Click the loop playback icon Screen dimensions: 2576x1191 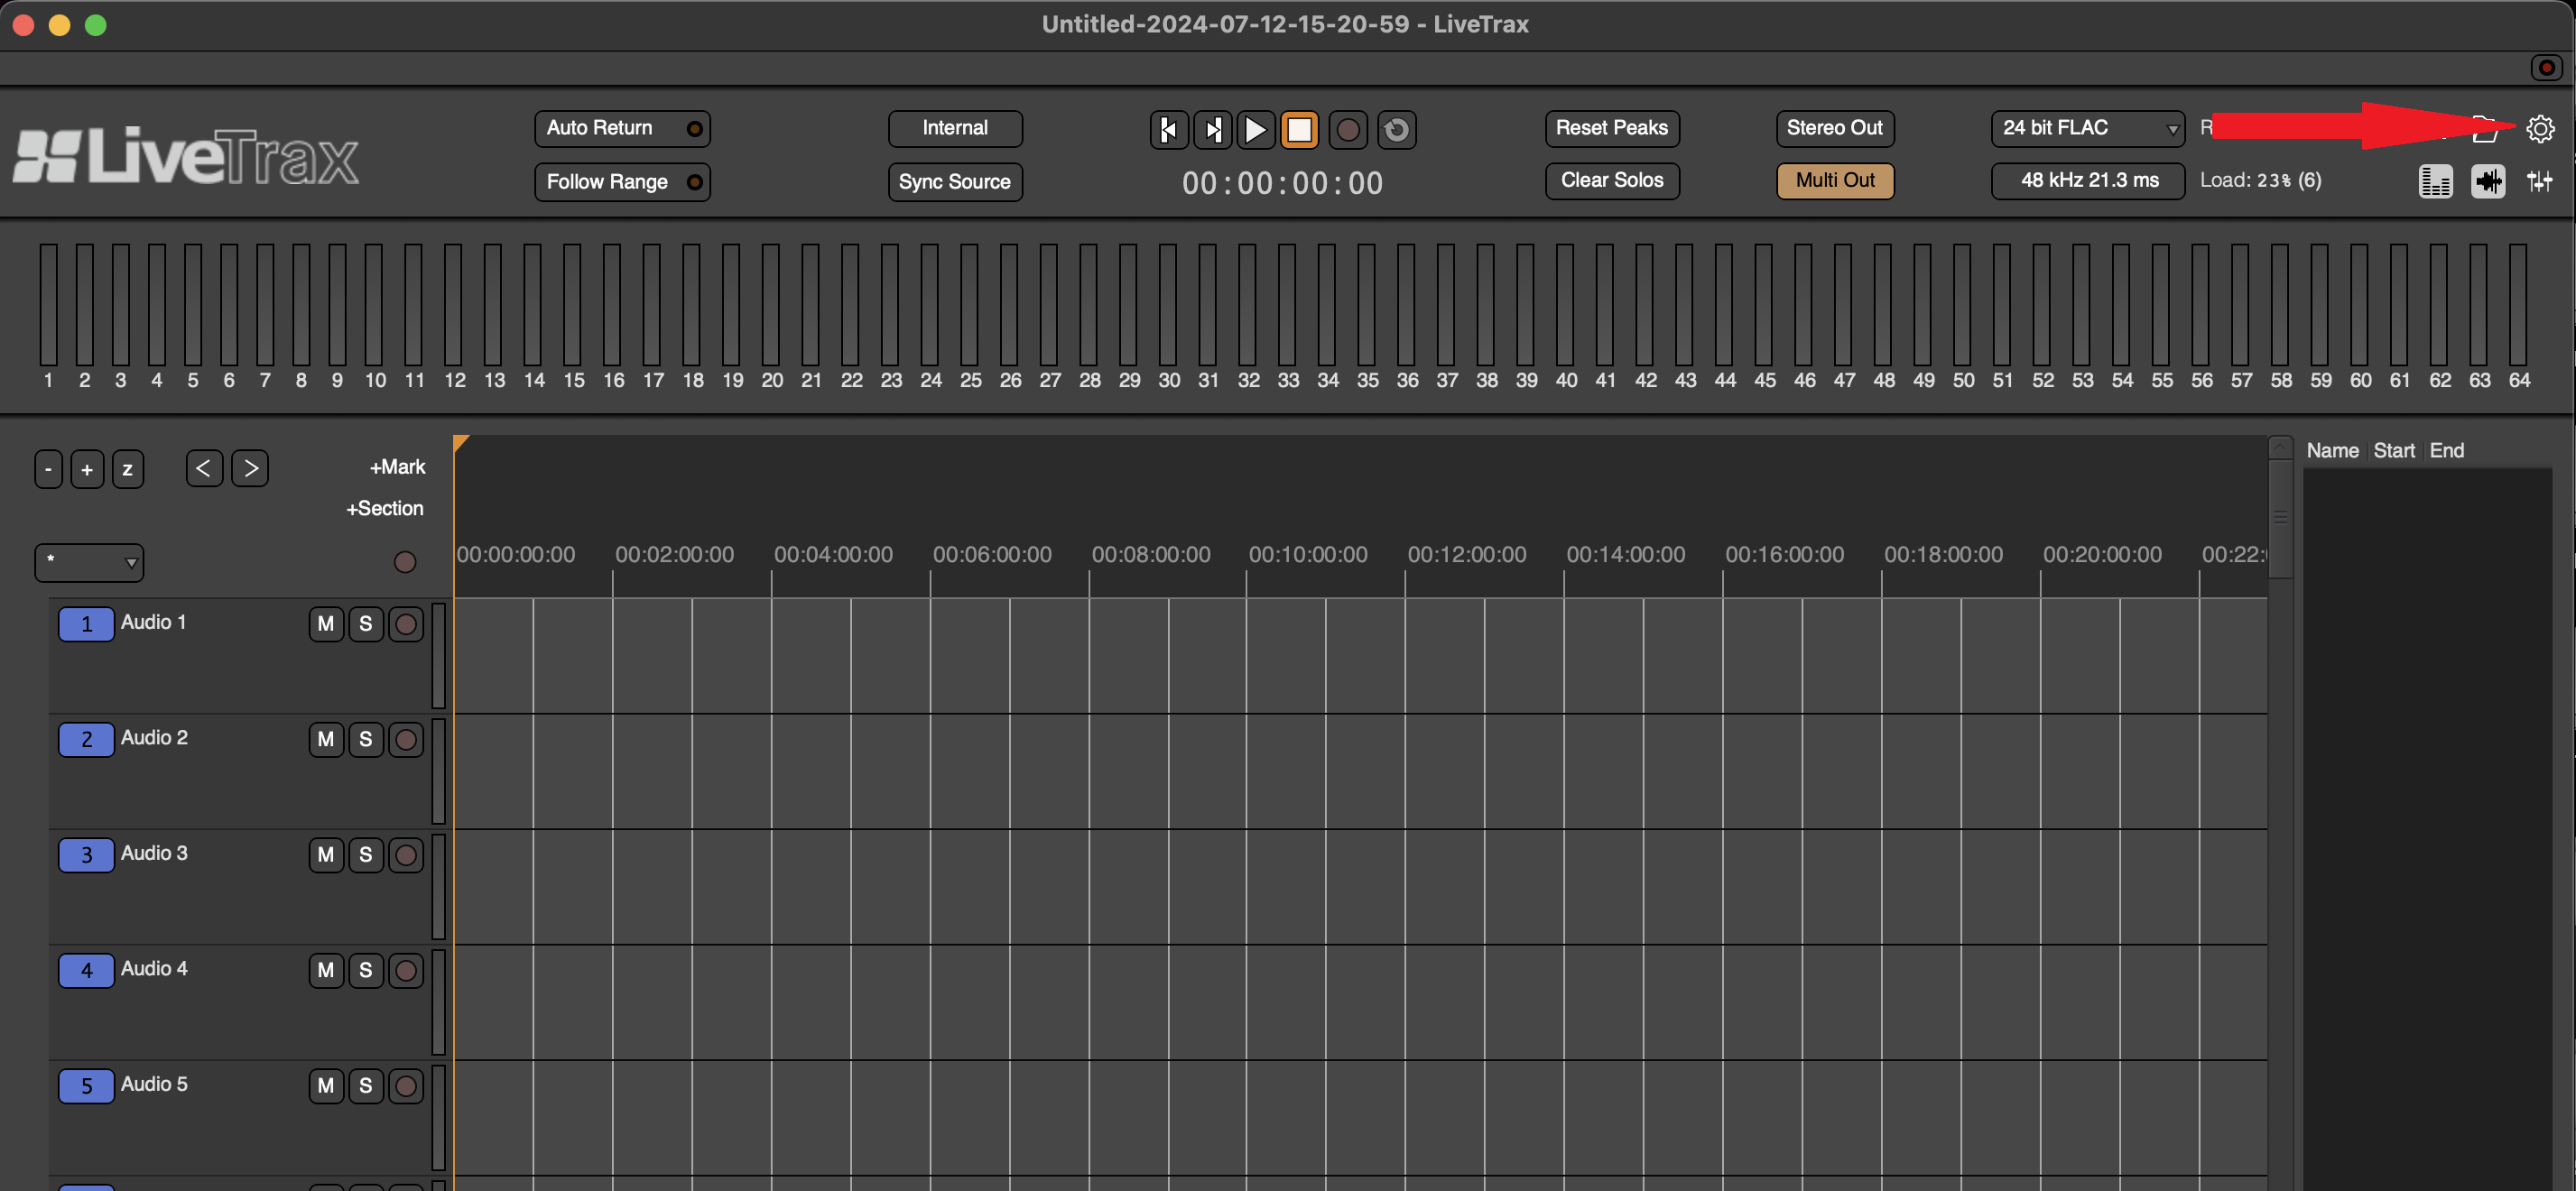point(1397,129)
